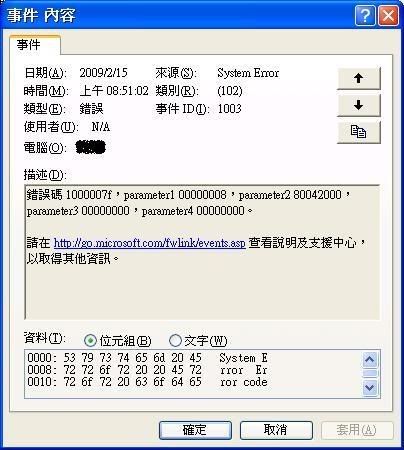Click the data box scroll-up arrow
This screenshot has height=450, width=404.
[370, 360]
